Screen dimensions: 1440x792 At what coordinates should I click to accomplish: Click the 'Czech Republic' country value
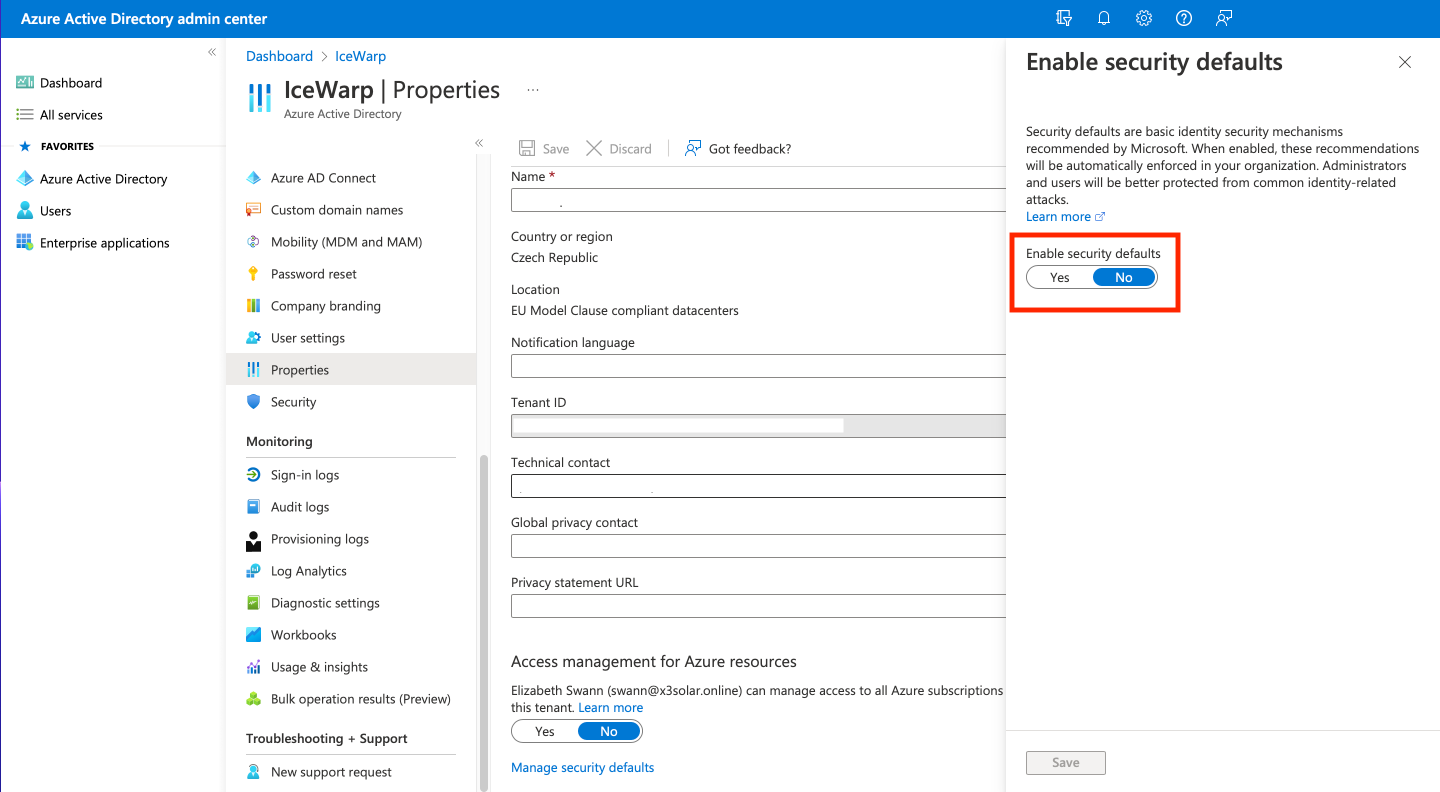click(x=554, y=257)
